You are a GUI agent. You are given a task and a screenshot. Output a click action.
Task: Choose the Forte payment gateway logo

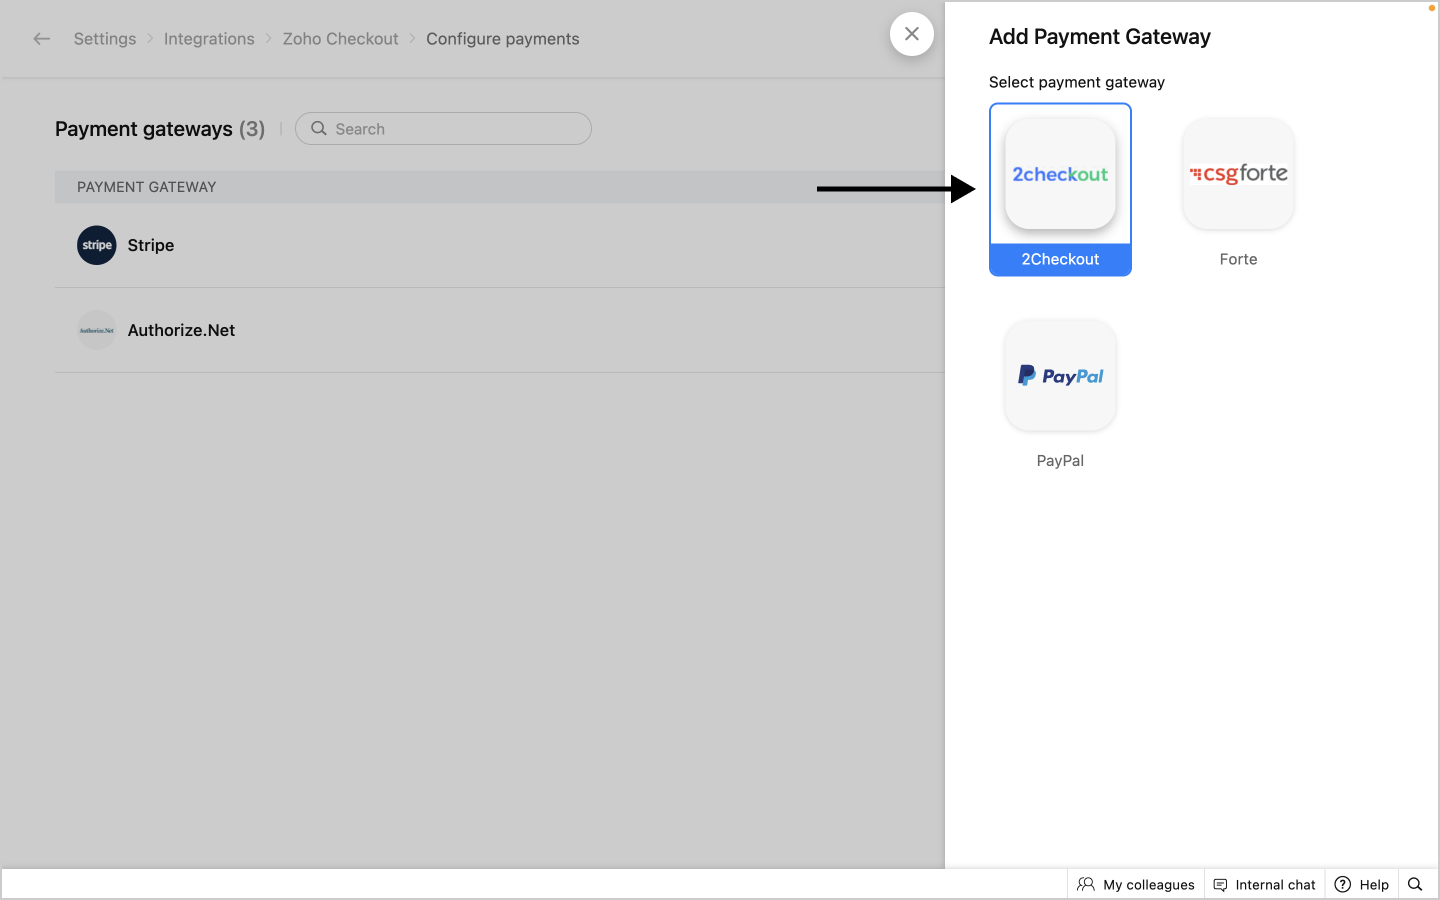click(x=1238, y=174)
